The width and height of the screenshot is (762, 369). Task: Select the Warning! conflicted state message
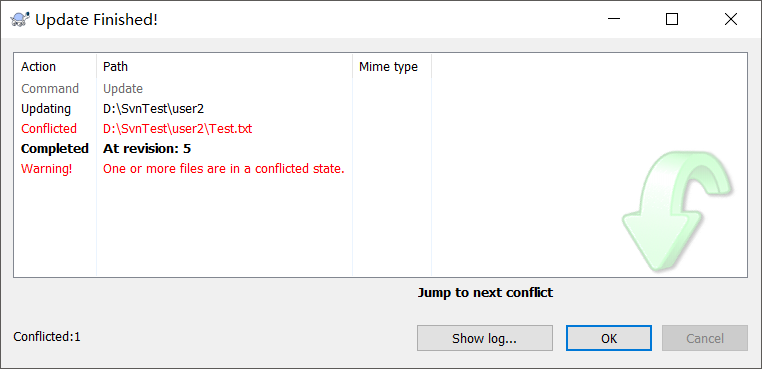point(47,169)
